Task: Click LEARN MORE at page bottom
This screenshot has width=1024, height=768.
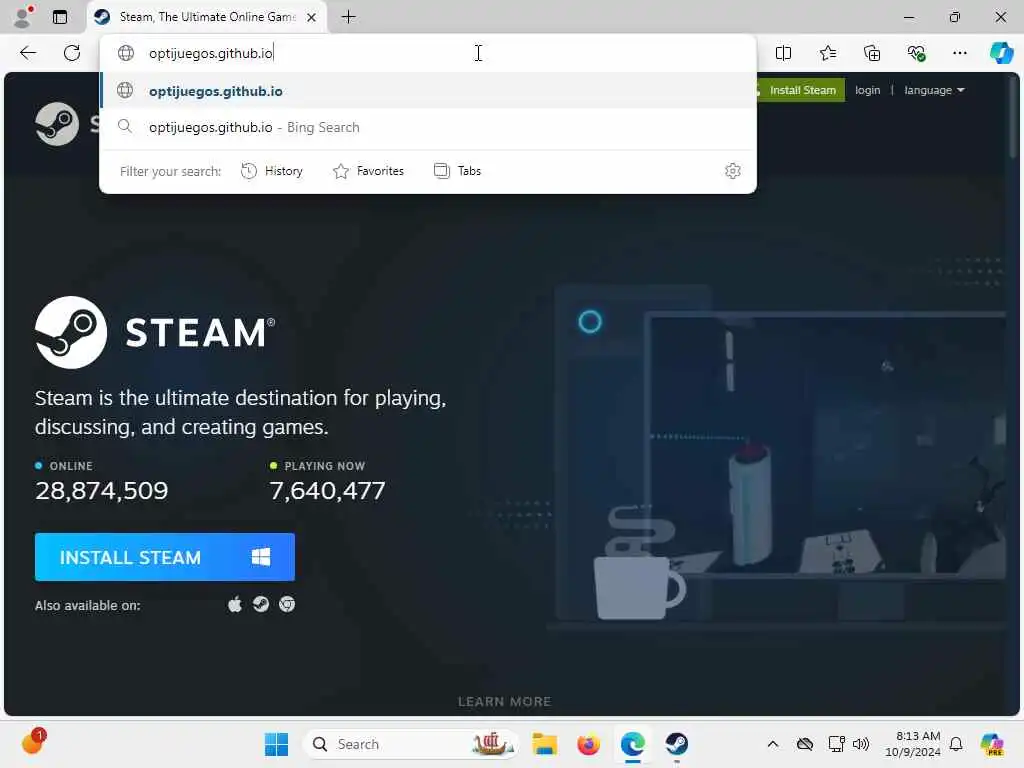Action: pyautogui.click(x=504, y=701)
